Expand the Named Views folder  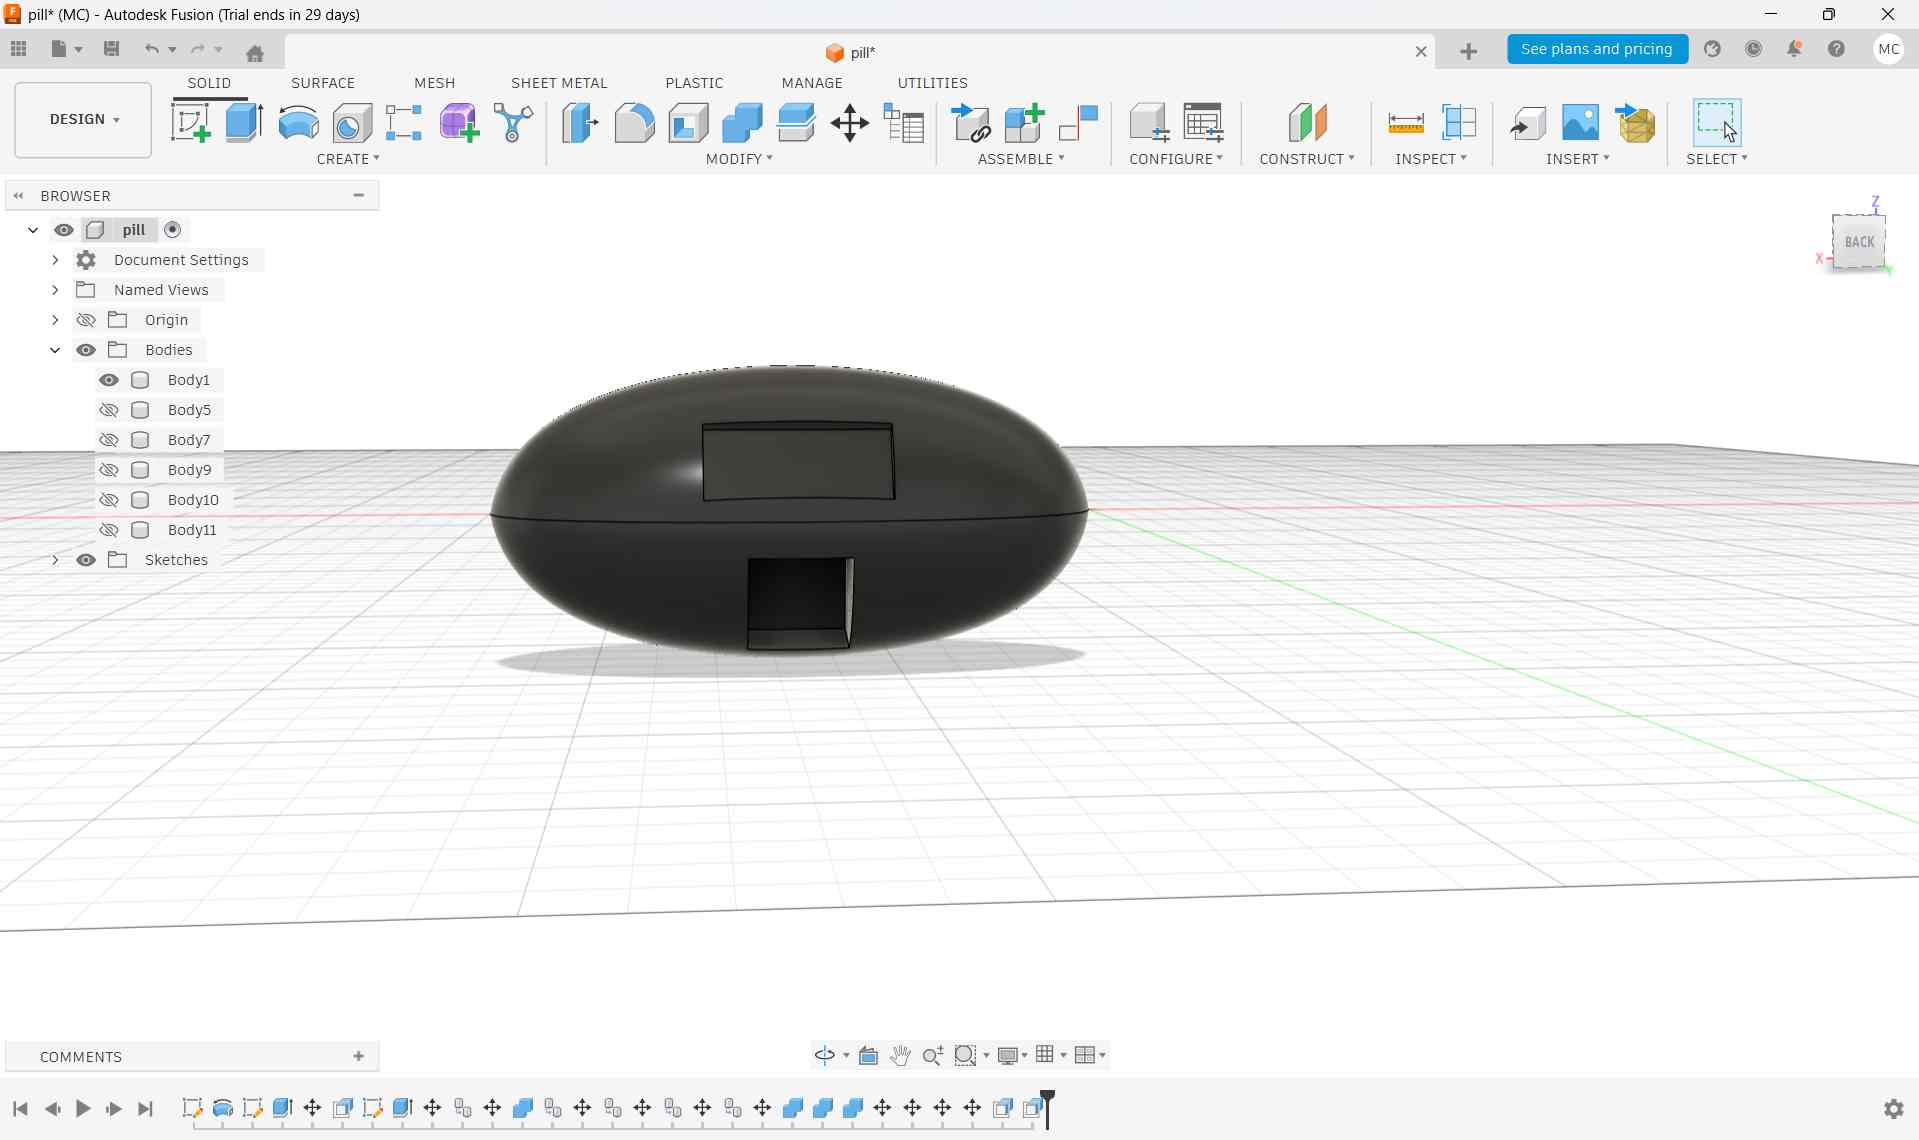point(55,290)
